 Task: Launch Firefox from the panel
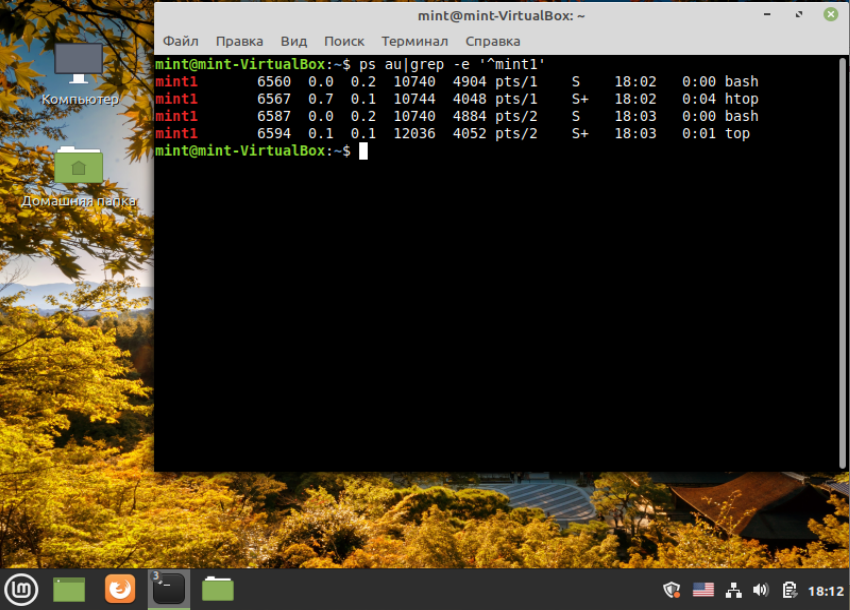click(x=119, y=589)
